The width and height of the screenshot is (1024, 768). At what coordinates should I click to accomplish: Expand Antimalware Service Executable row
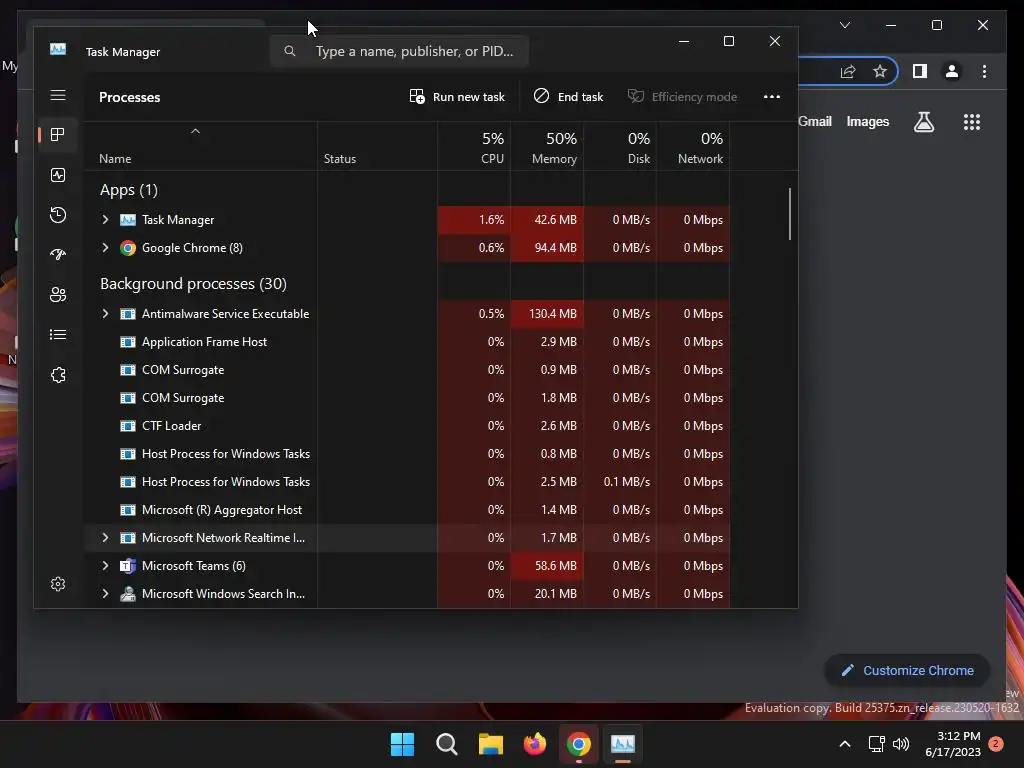(x=105, y=313)
